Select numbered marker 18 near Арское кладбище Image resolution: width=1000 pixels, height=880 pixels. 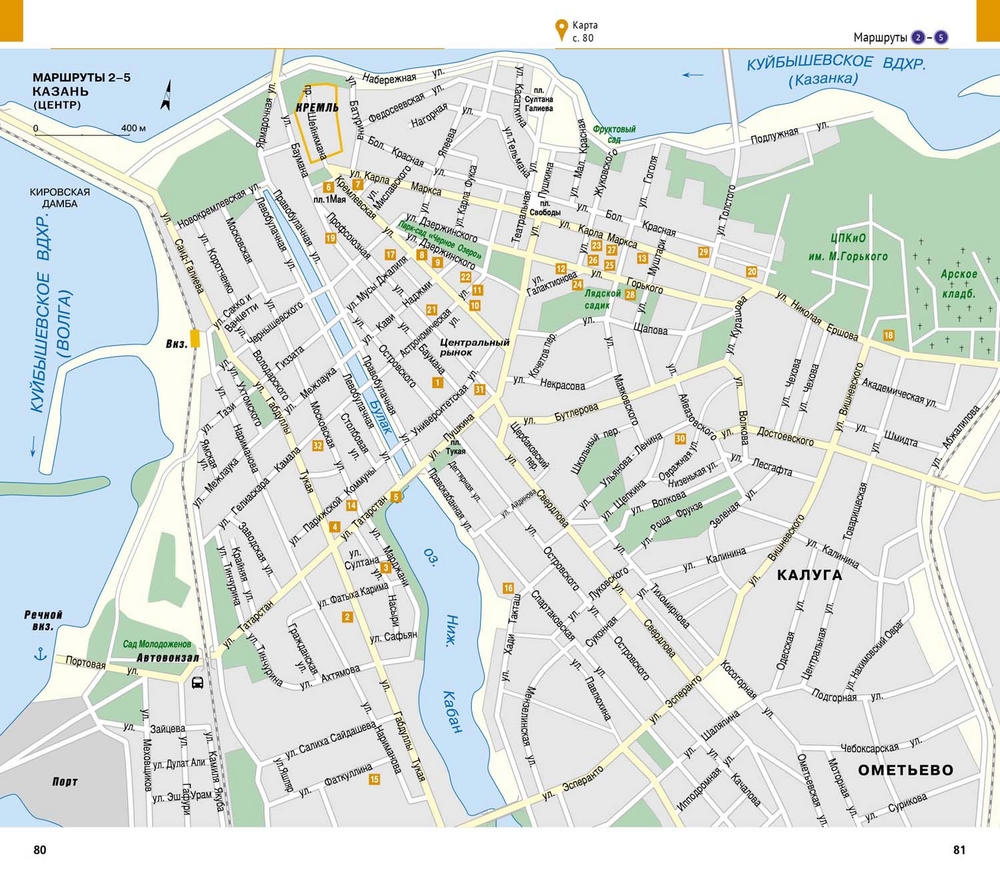888,334
